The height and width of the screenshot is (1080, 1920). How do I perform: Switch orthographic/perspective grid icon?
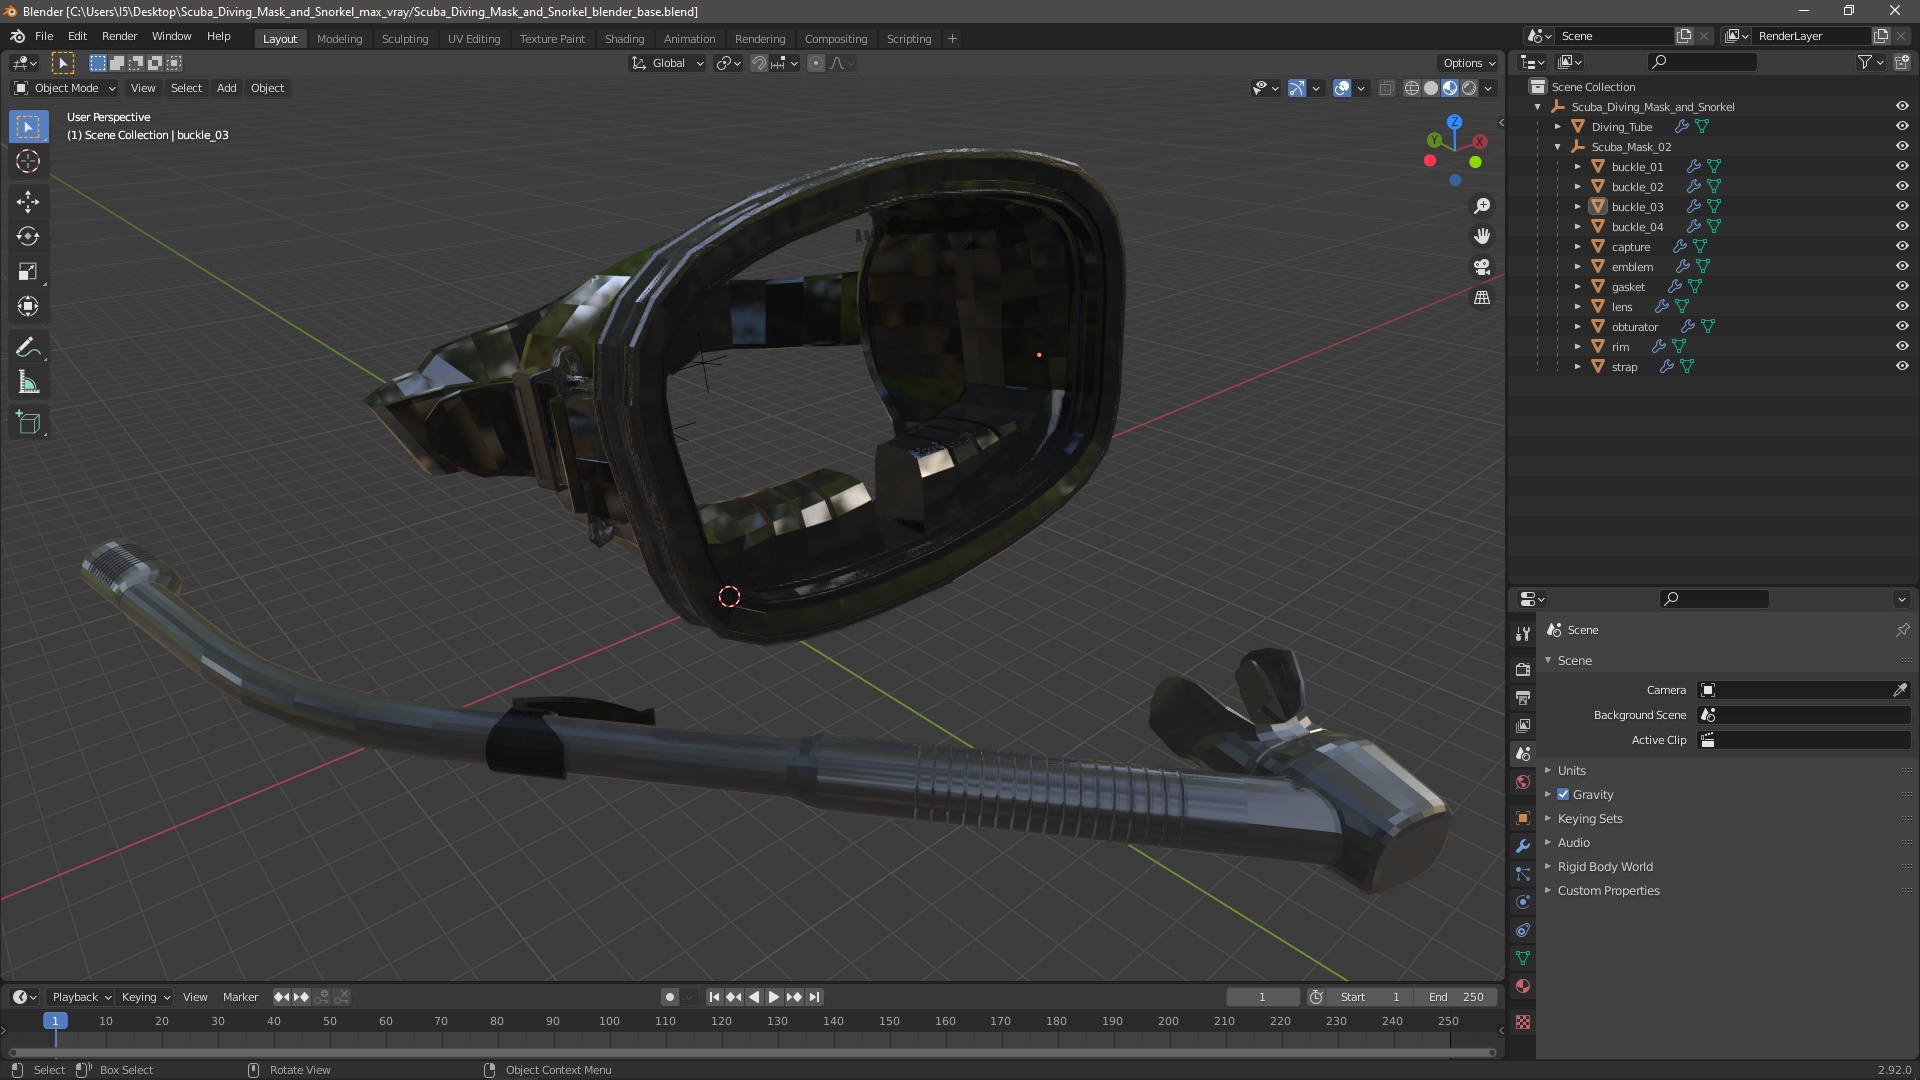click(x=1482, y=298)
